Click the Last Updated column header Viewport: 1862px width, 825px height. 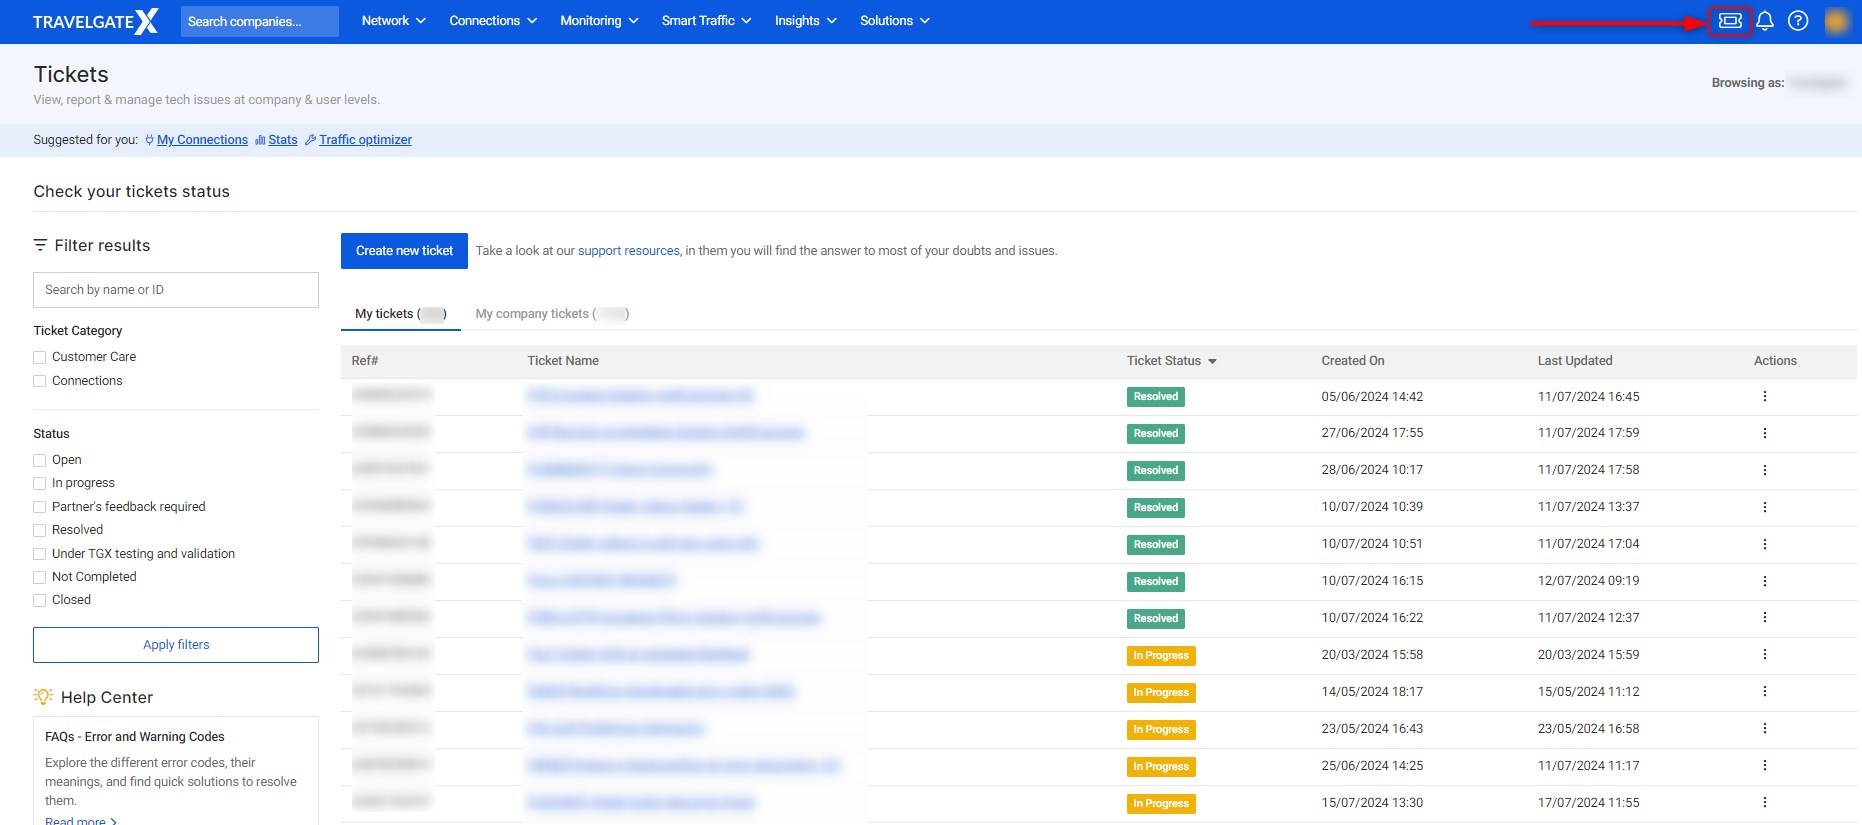[1575, 361]
